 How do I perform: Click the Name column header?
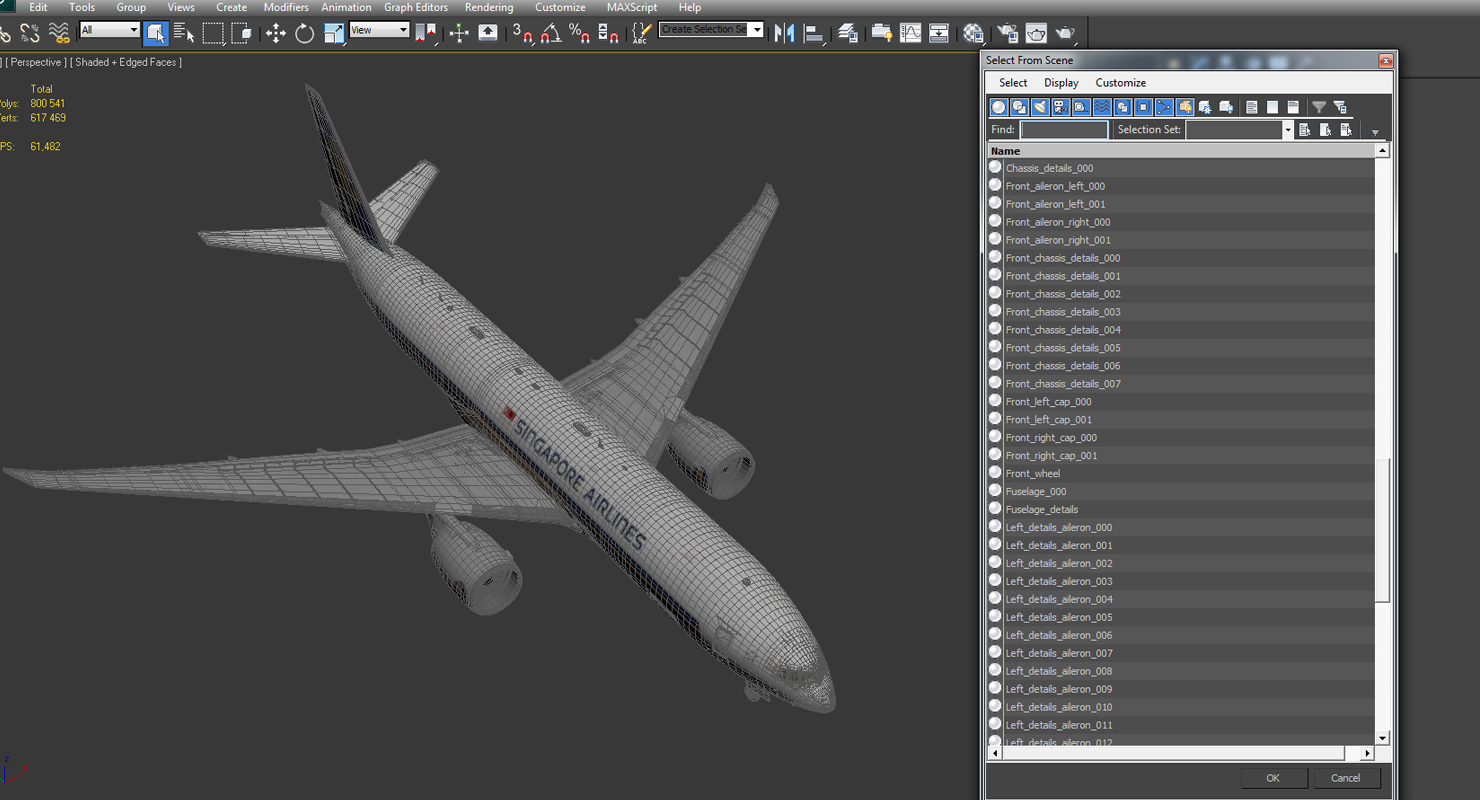[x=1181, y=151]
